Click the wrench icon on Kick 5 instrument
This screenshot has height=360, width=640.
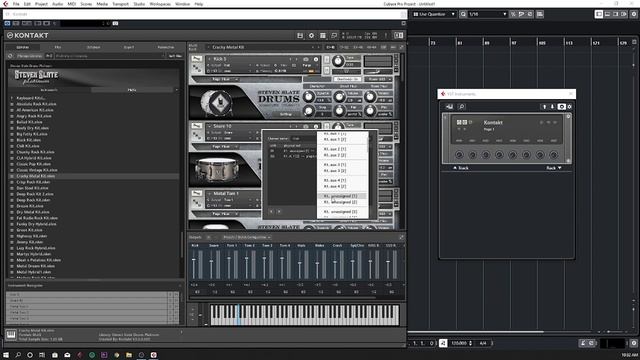(x=197, y=59)
